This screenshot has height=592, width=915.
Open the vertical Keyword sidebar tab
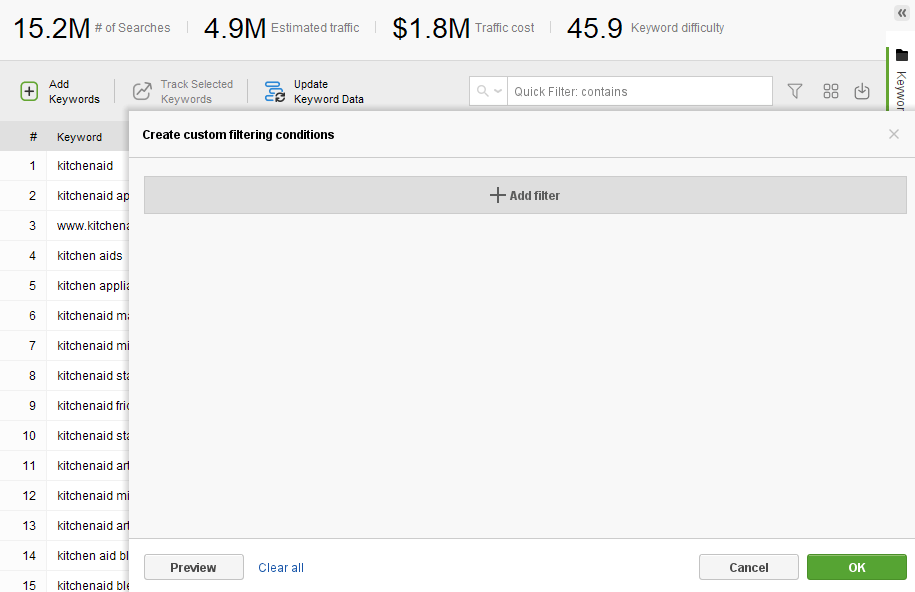pyautogui.click(x=900, y=90)
